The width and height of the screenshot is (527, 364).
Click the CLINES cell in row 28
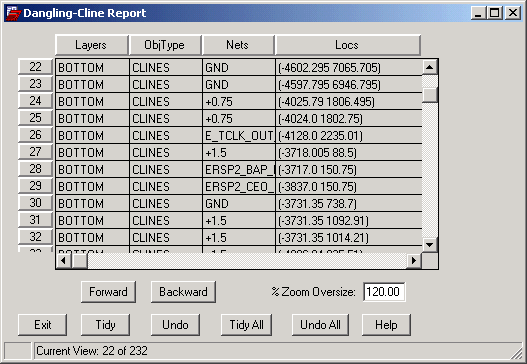(166, 169)
